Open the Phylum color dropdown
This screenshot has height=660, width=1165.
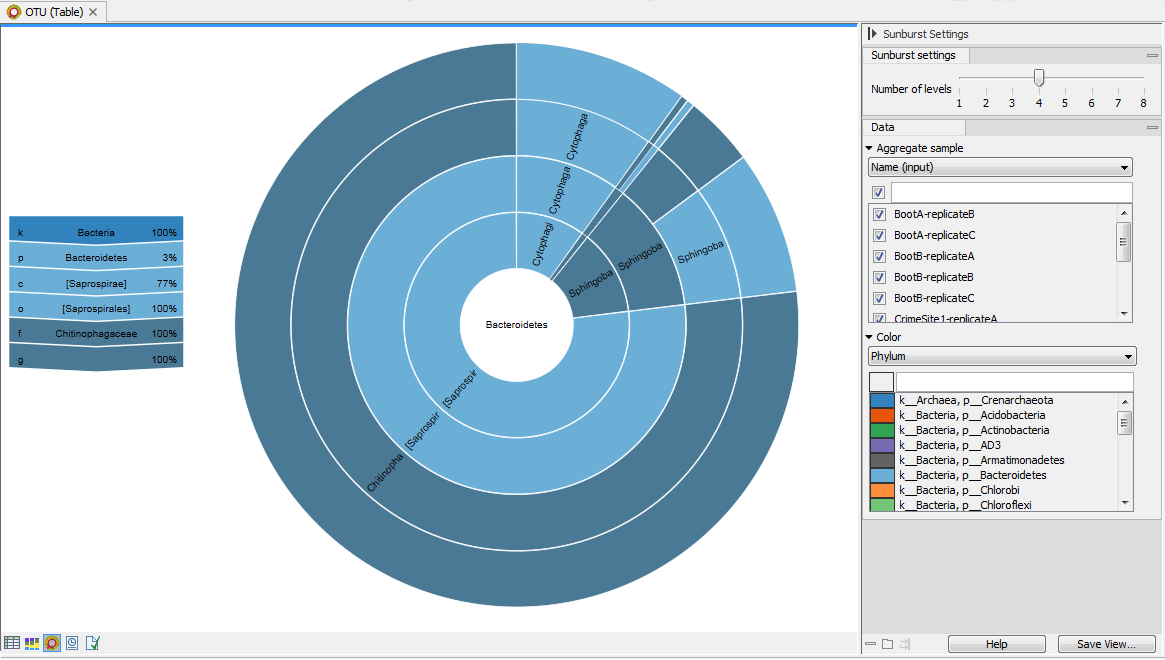point(1002,356)
